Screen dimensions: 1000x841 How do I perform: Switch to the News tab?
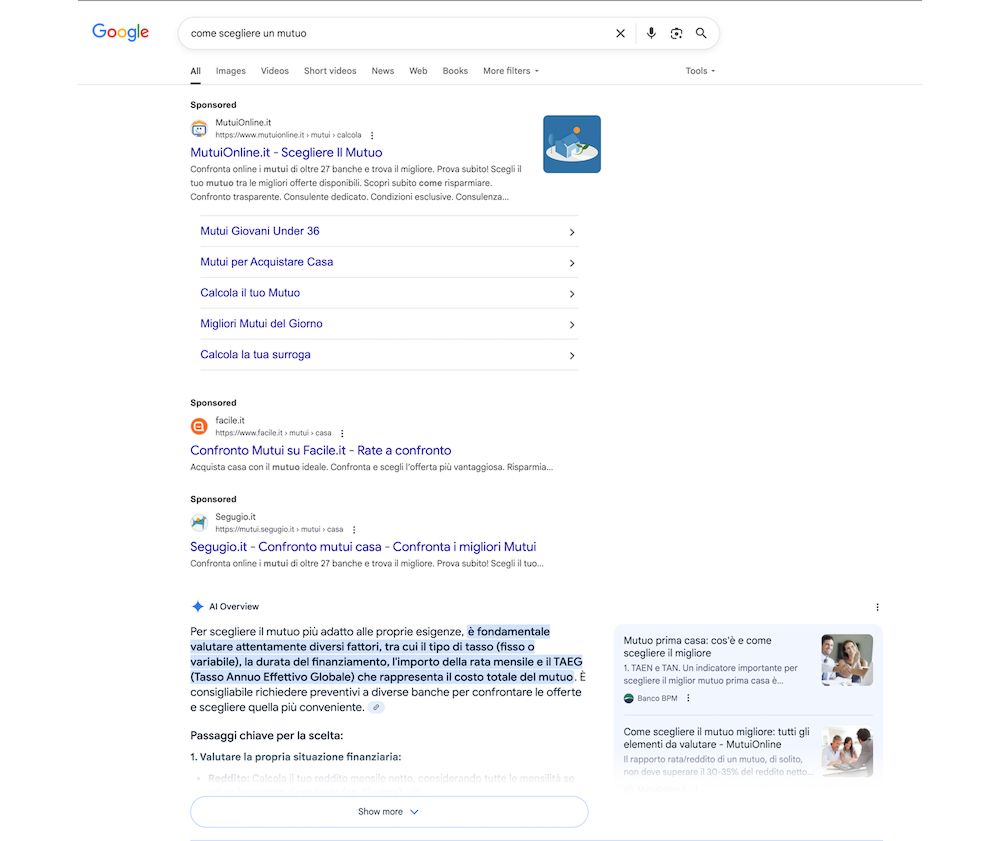point(383,70)
